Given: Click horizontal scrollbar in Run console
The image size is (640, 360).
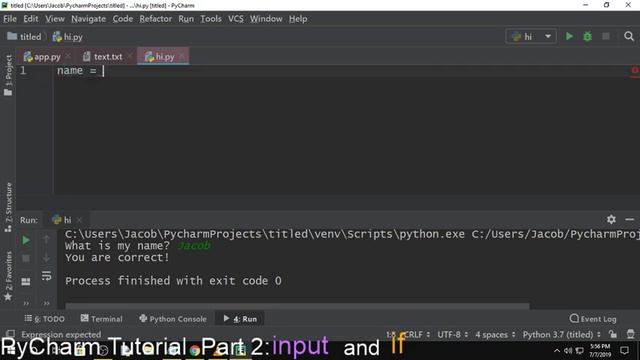Looking at the screenshot, I should (297, 306).
